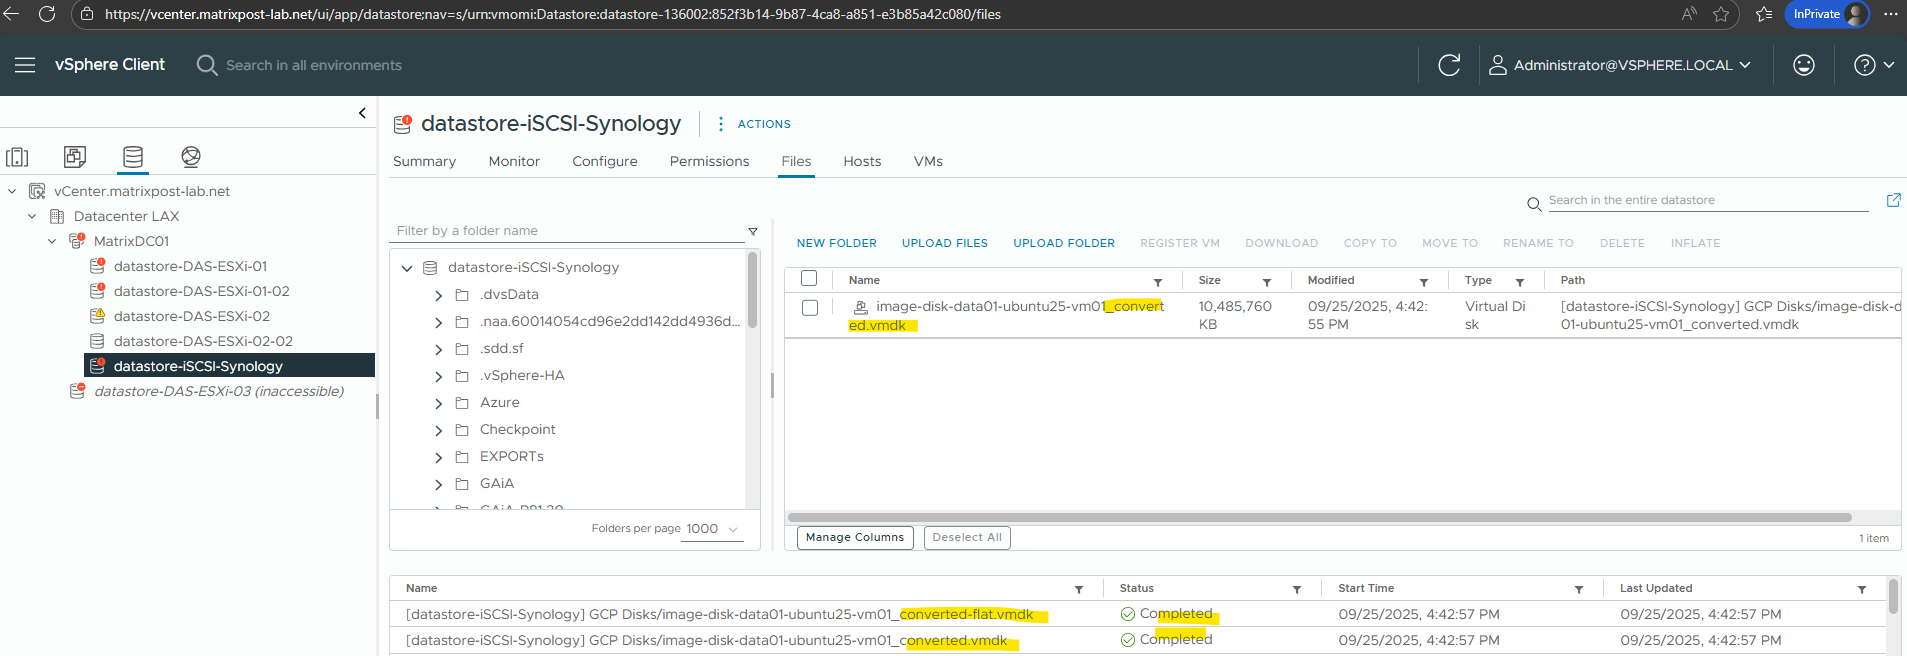Select datastore-DAS-ESXi-01 in inventory tree
This screenshot has width=1907, height=656.
point(190,266)
